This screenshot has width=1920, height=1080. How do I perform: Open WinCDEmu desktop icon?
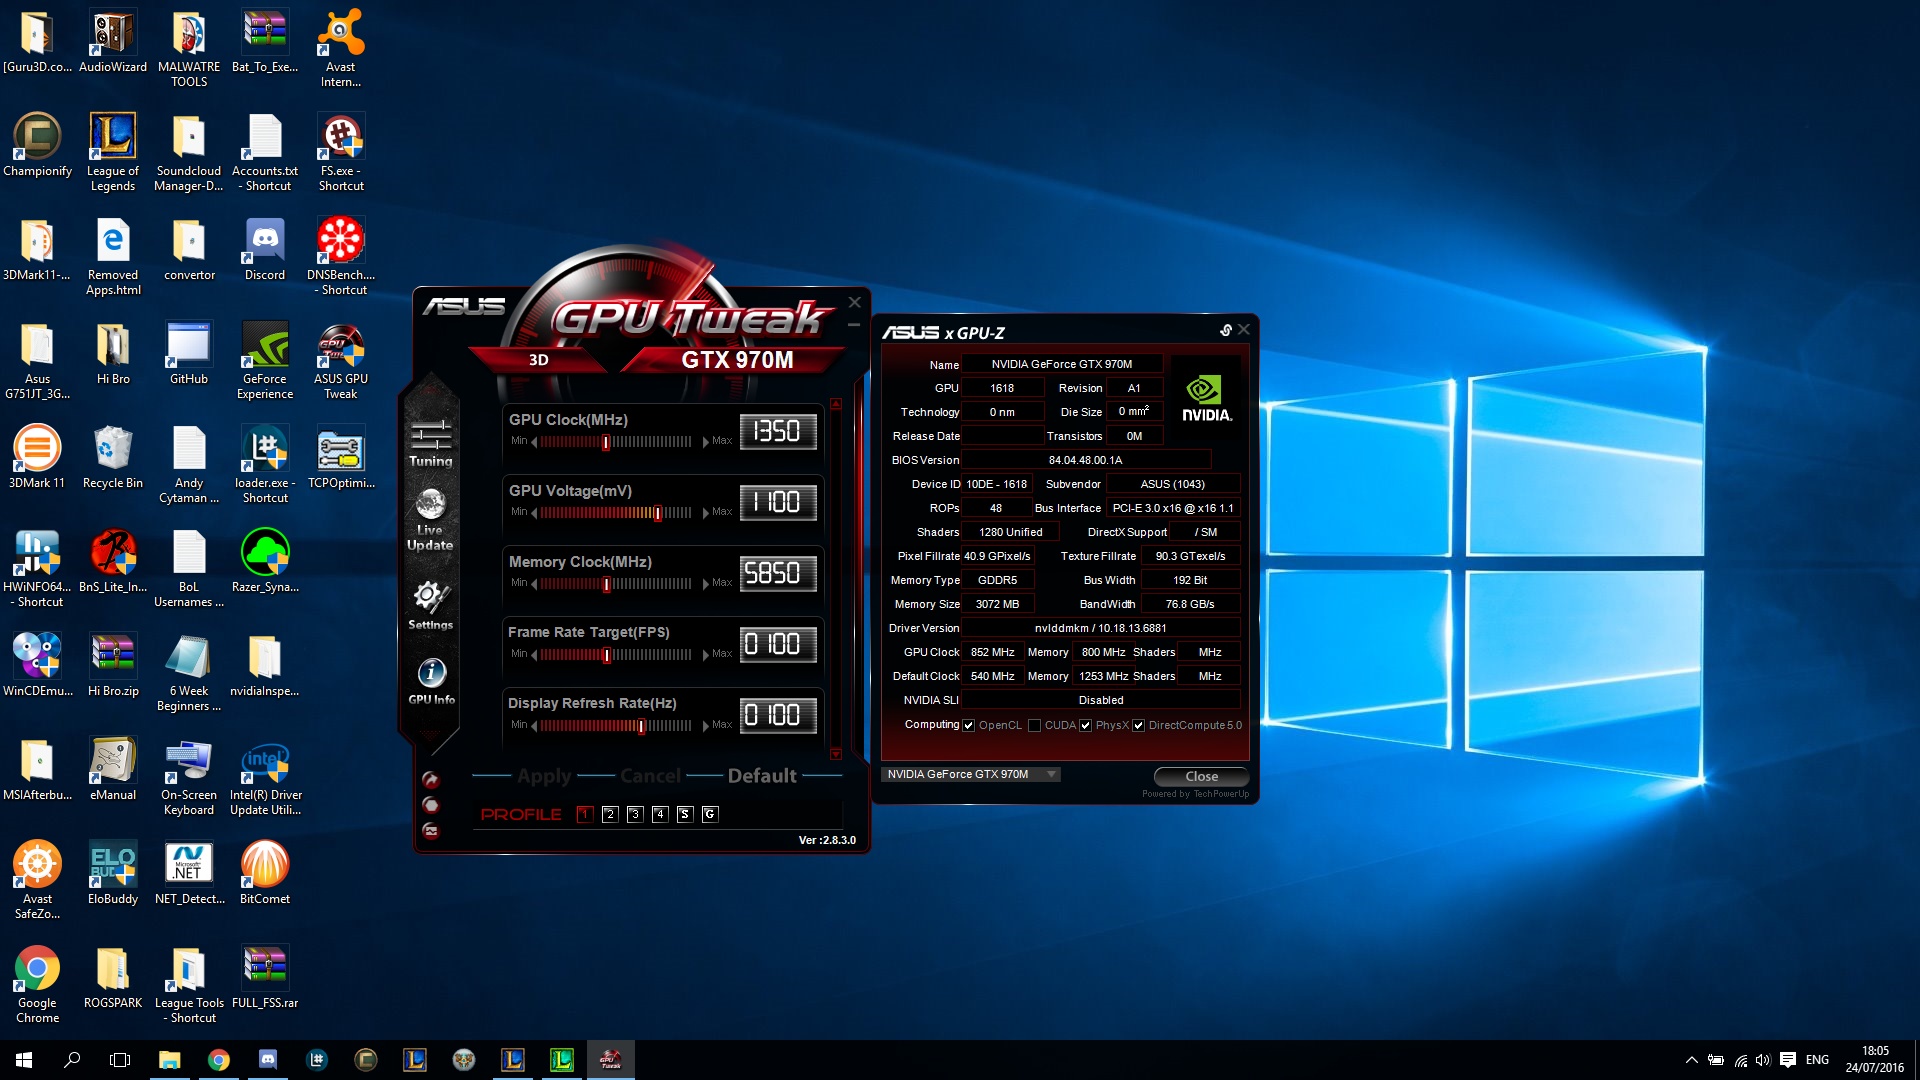click(37, 666)
